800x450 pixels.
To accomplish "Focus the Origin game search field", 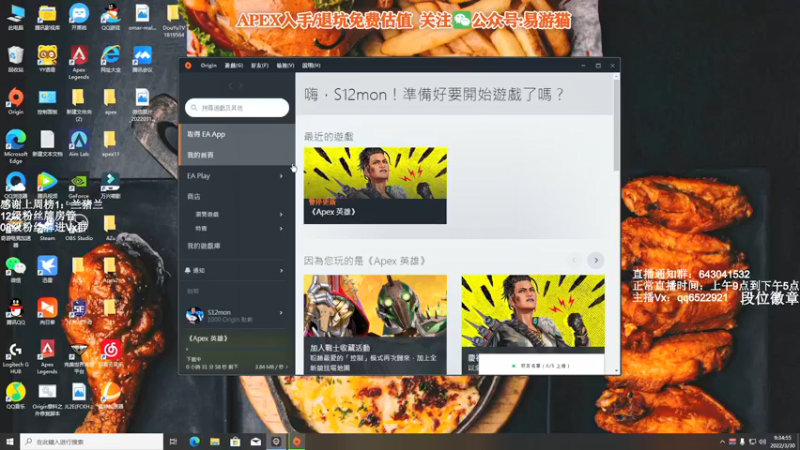I will [237, 108].
